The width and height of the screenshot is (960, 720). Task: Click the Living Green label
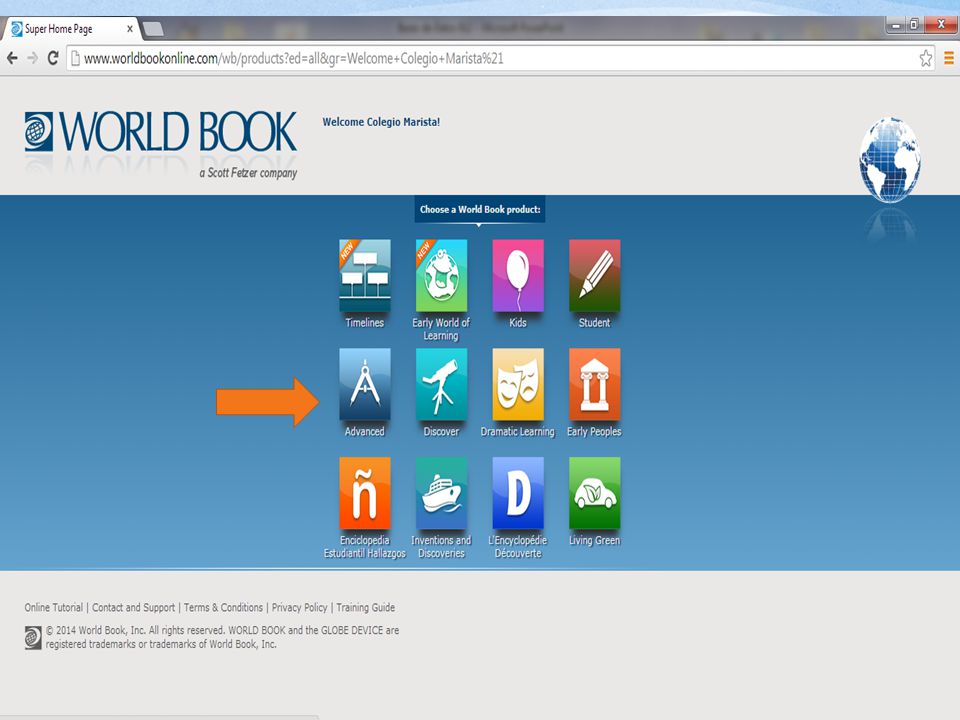tap(594, 541)
